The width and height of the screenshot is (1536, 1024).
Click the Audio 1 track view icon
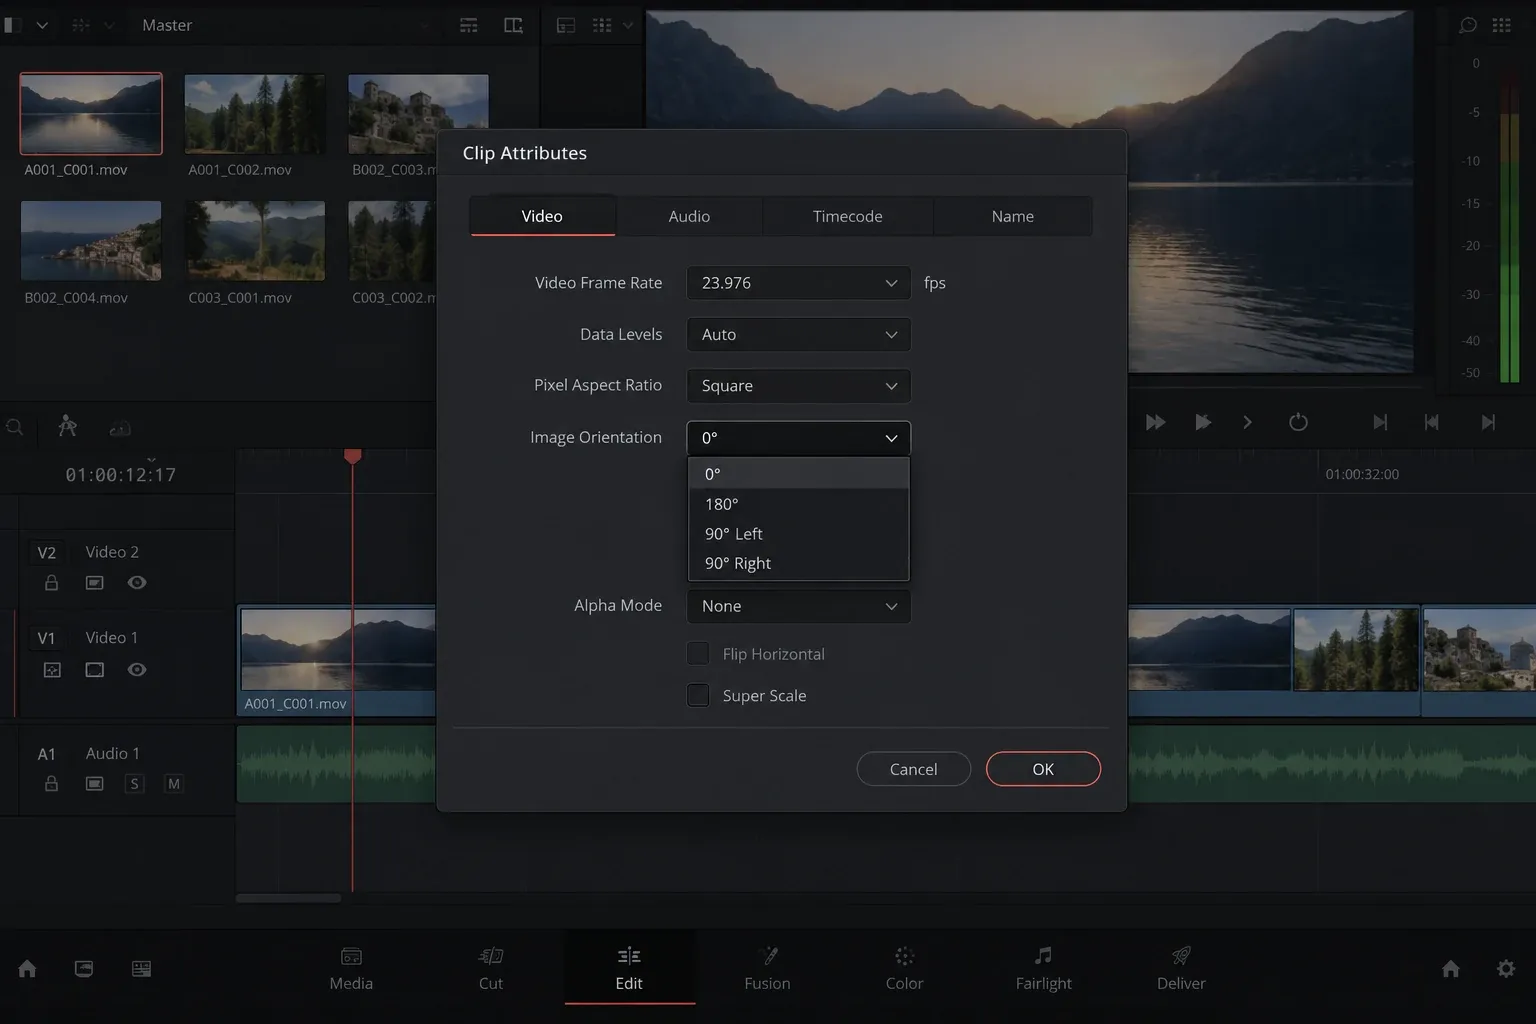point(95,784)
